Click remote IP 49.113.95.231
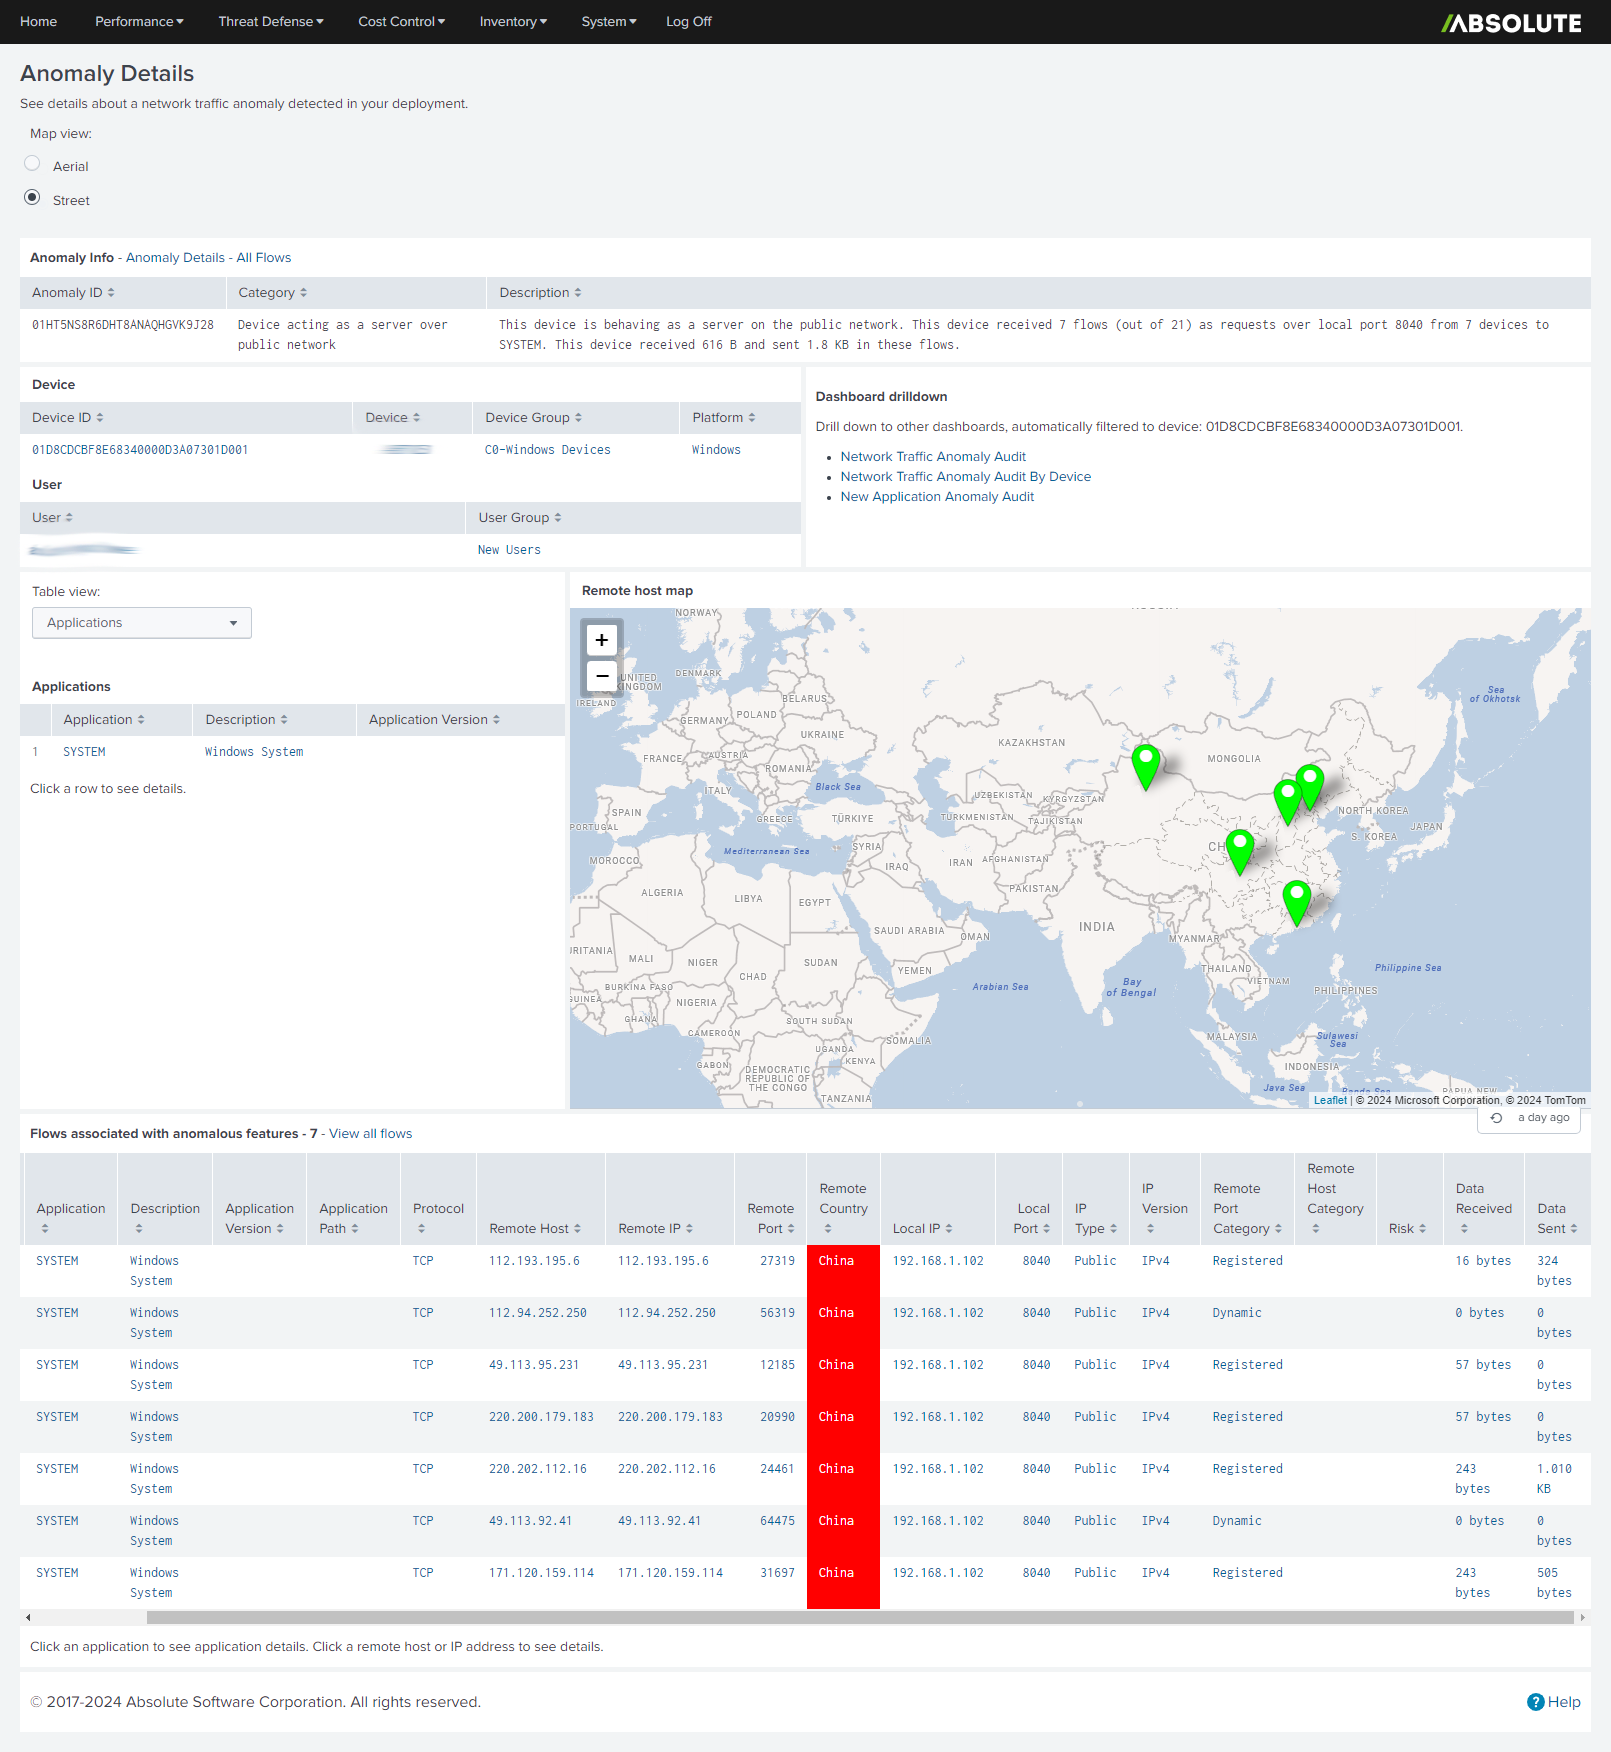This screenshot has width=1611, height=1752. coord(662,1365)
